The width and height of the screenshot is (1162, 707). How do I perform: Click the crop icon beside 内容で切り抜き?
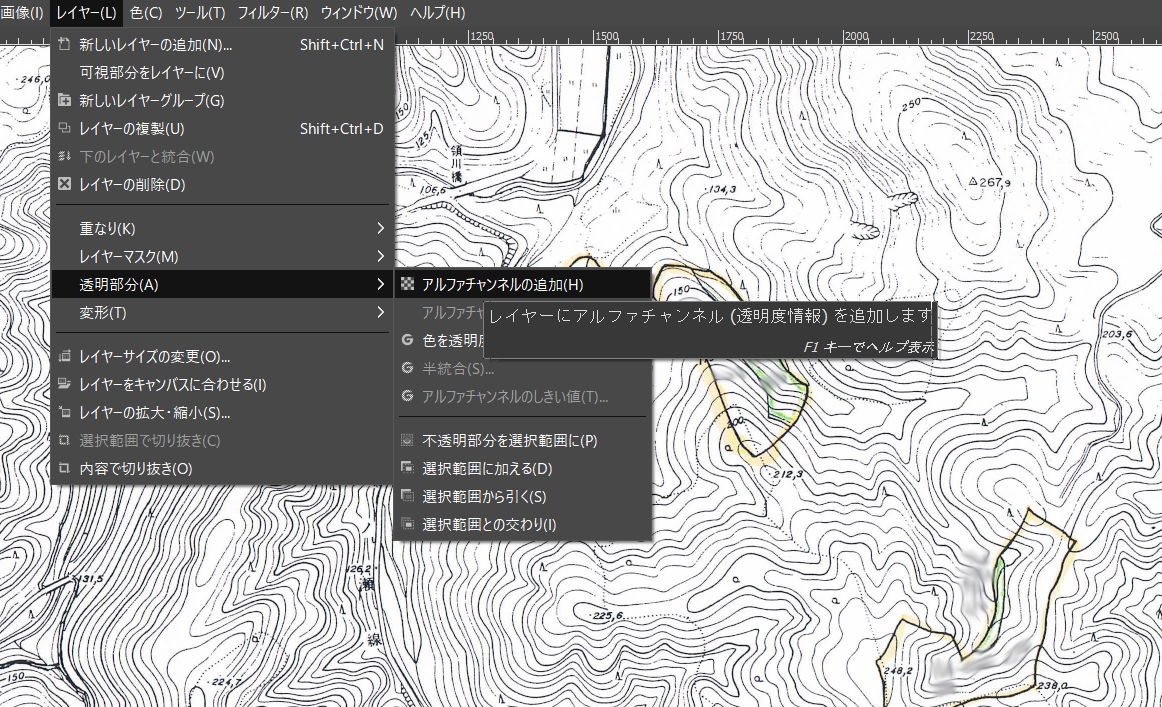pos(64,468)
